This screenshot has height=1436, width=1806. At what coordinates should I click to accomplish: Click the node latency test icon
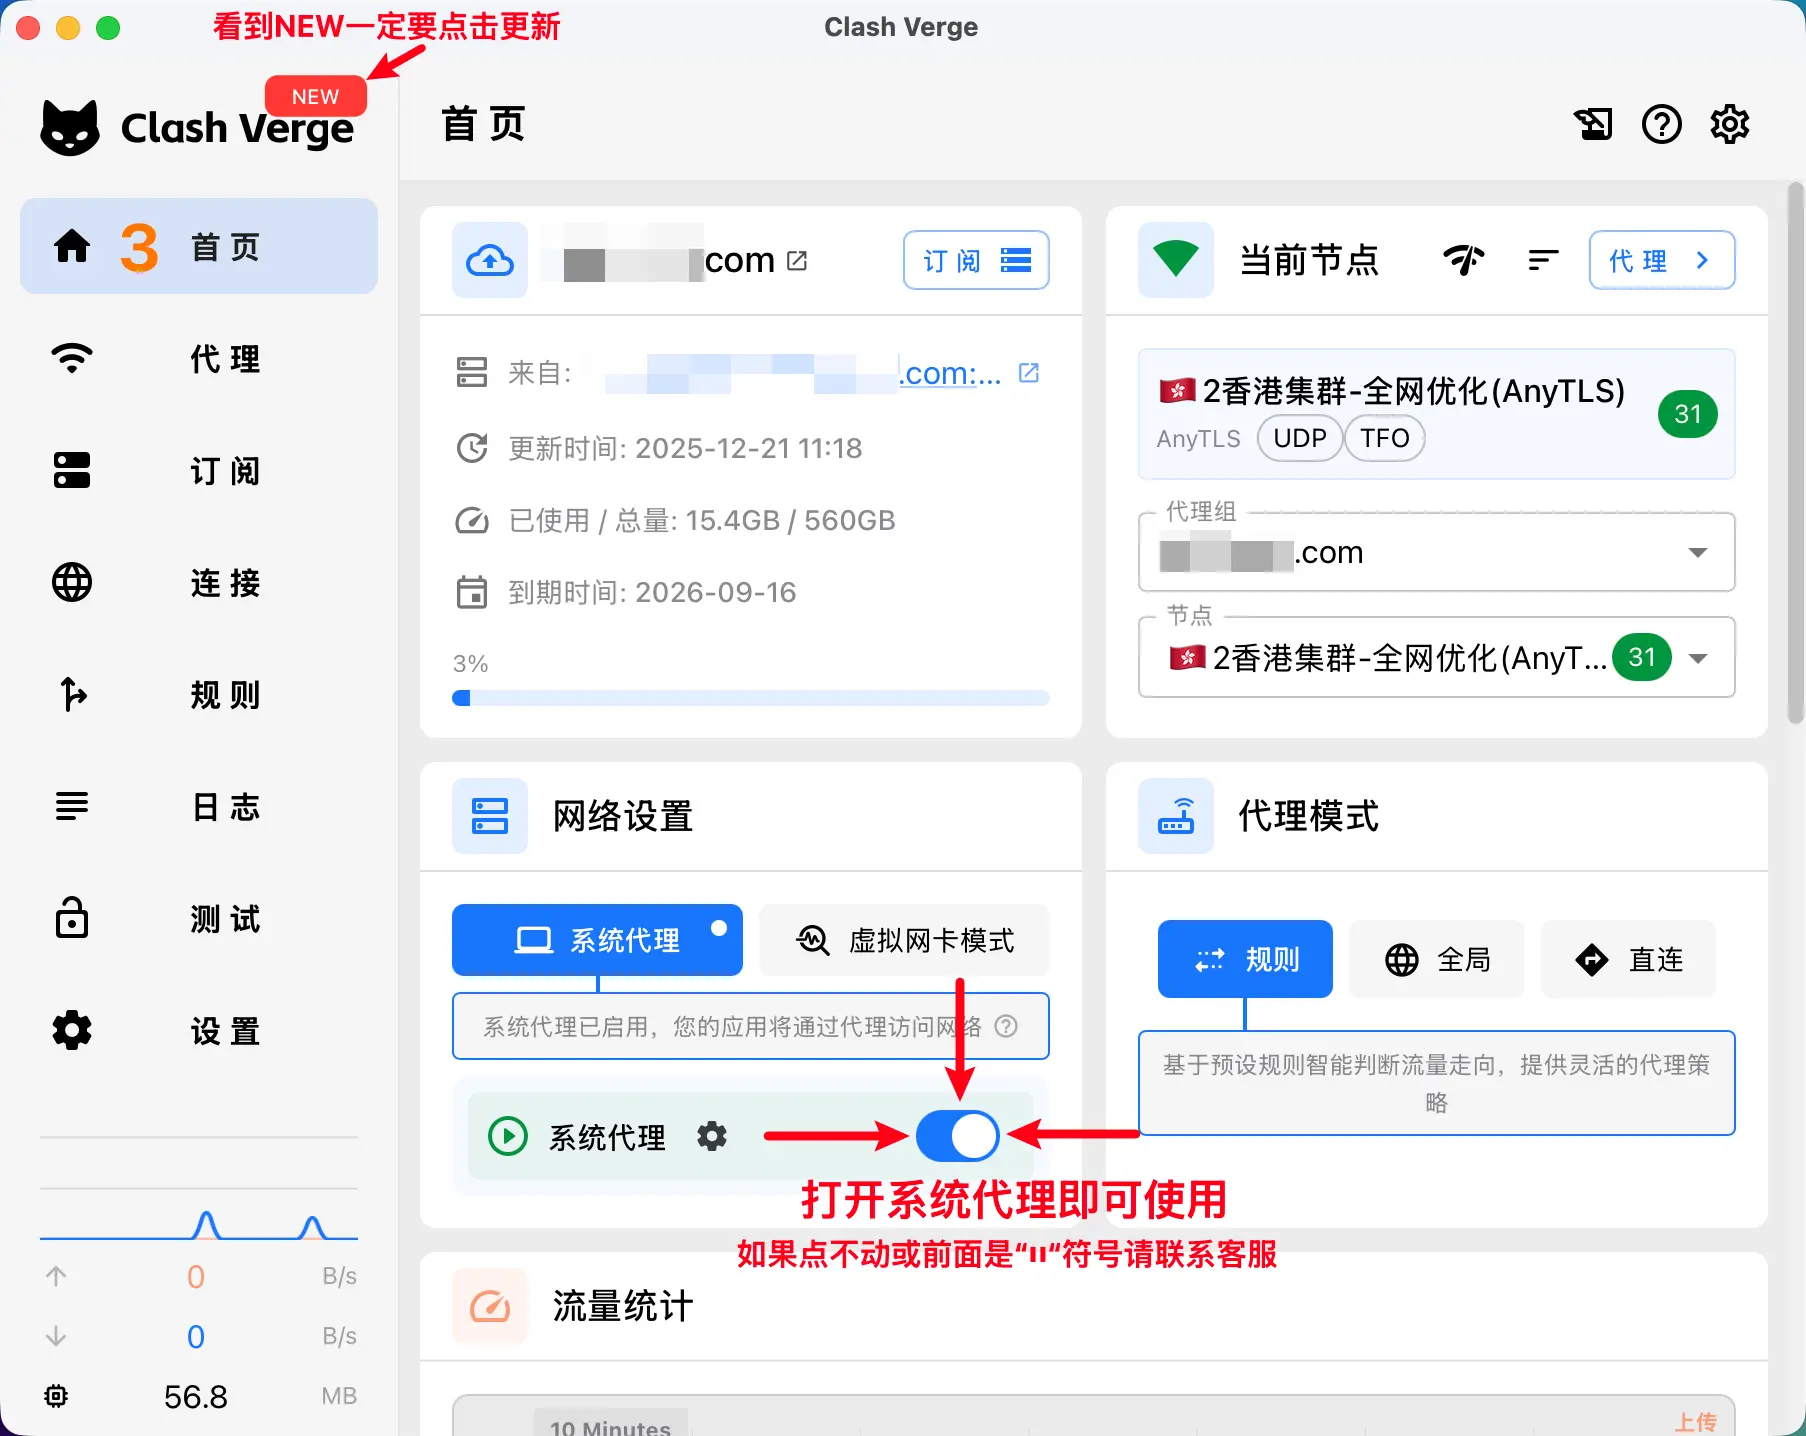[x=1463, y=260]
